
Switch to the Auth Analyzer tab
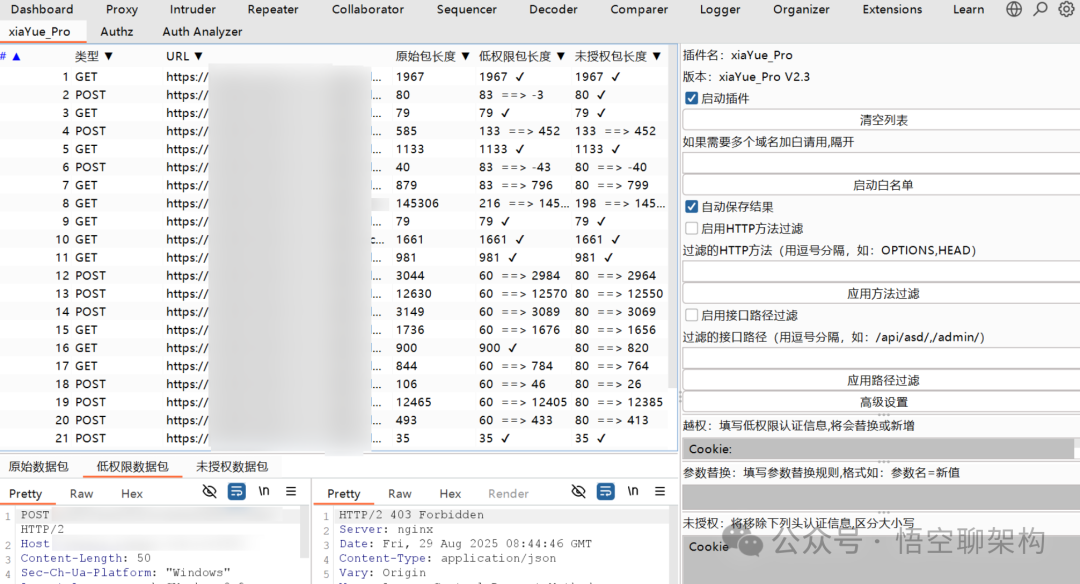point(202,31)
